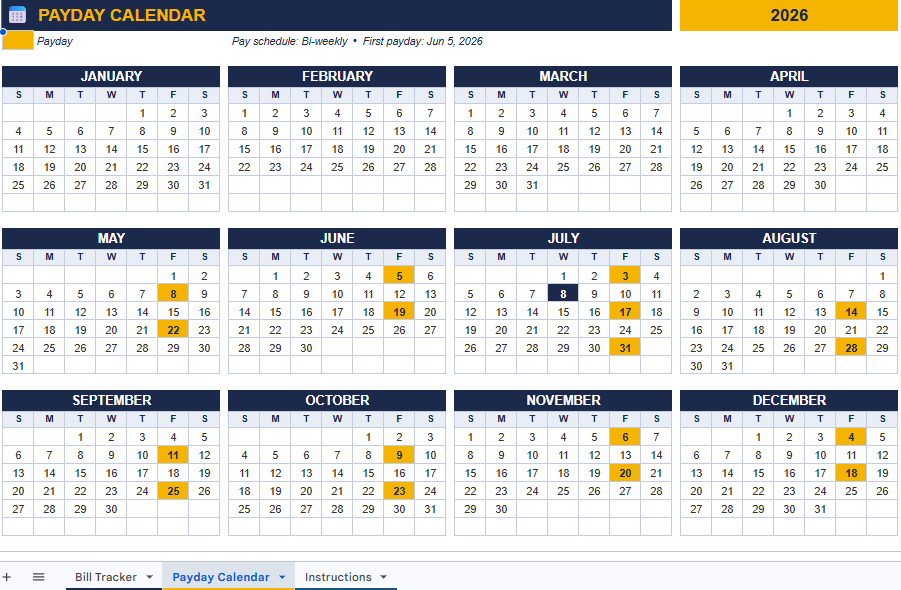Select the highlighted June 5 payday cell
This screenshot has width=901, height=590.
(399, 276)
